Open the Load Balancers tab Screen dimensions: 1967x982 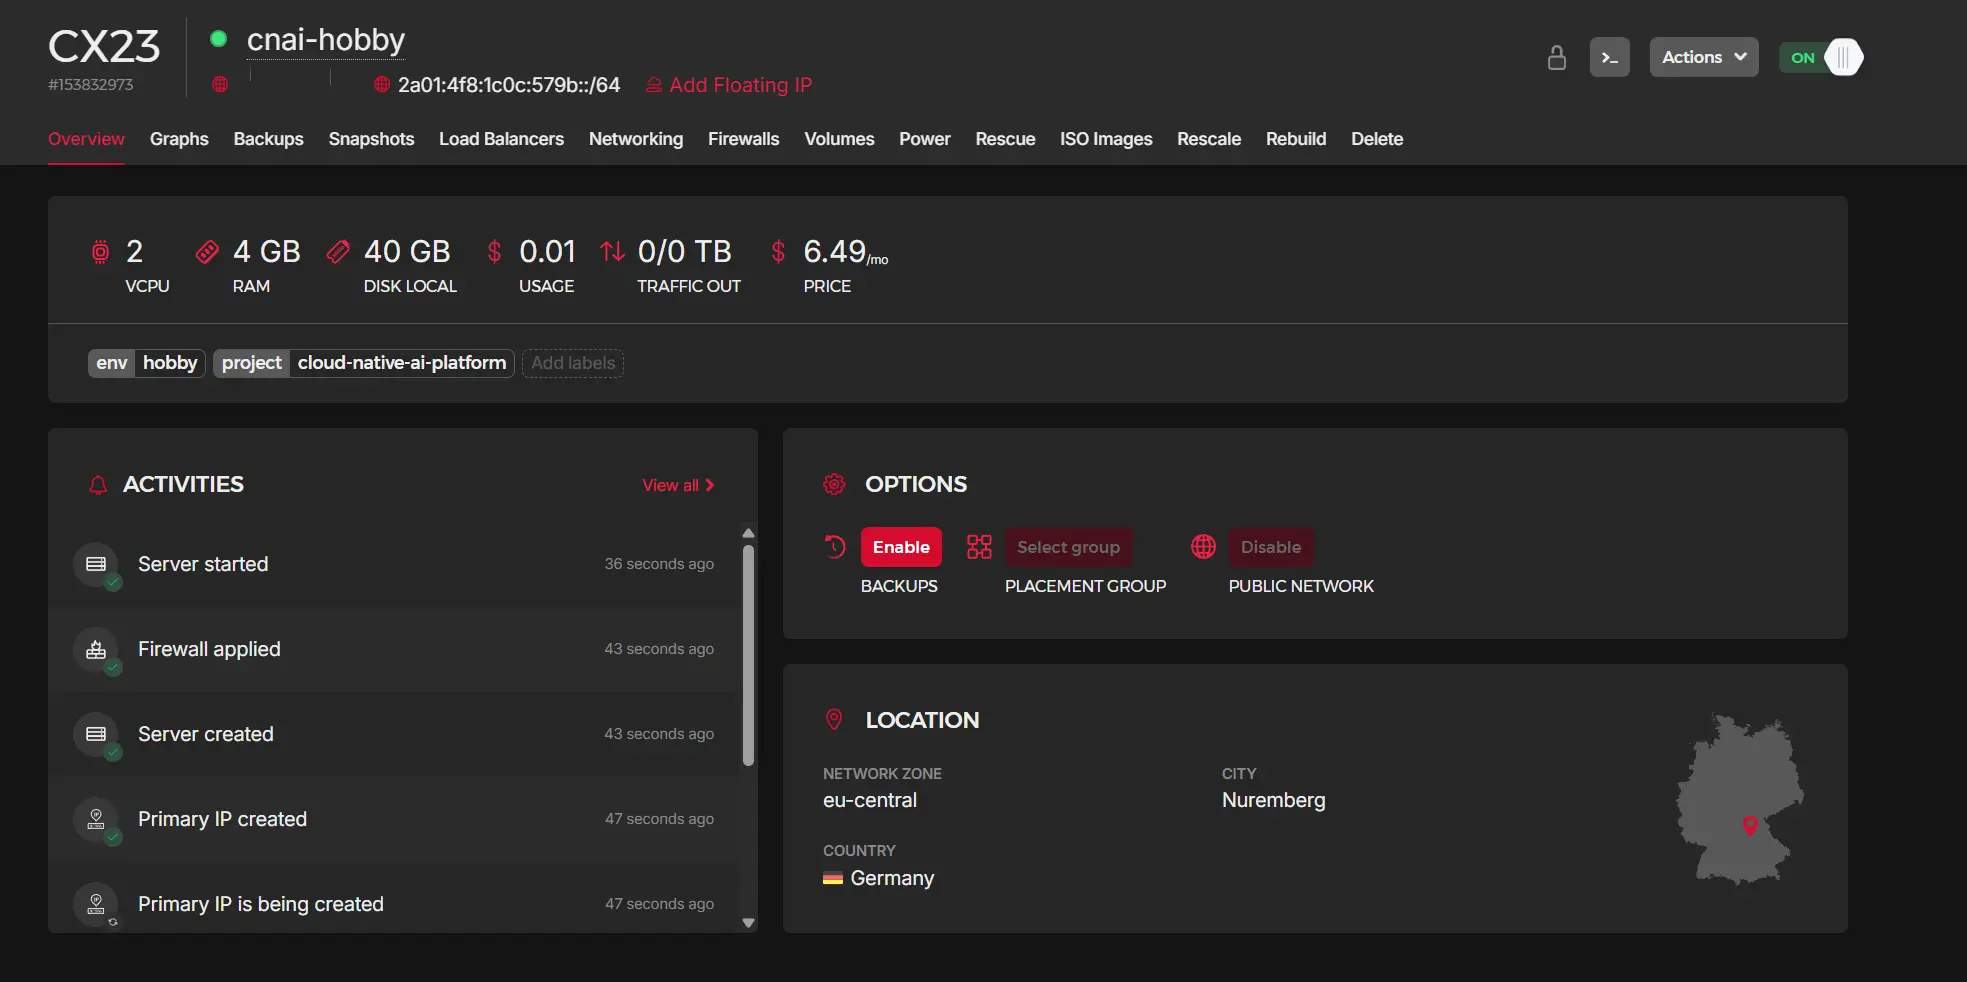[501, 139]
